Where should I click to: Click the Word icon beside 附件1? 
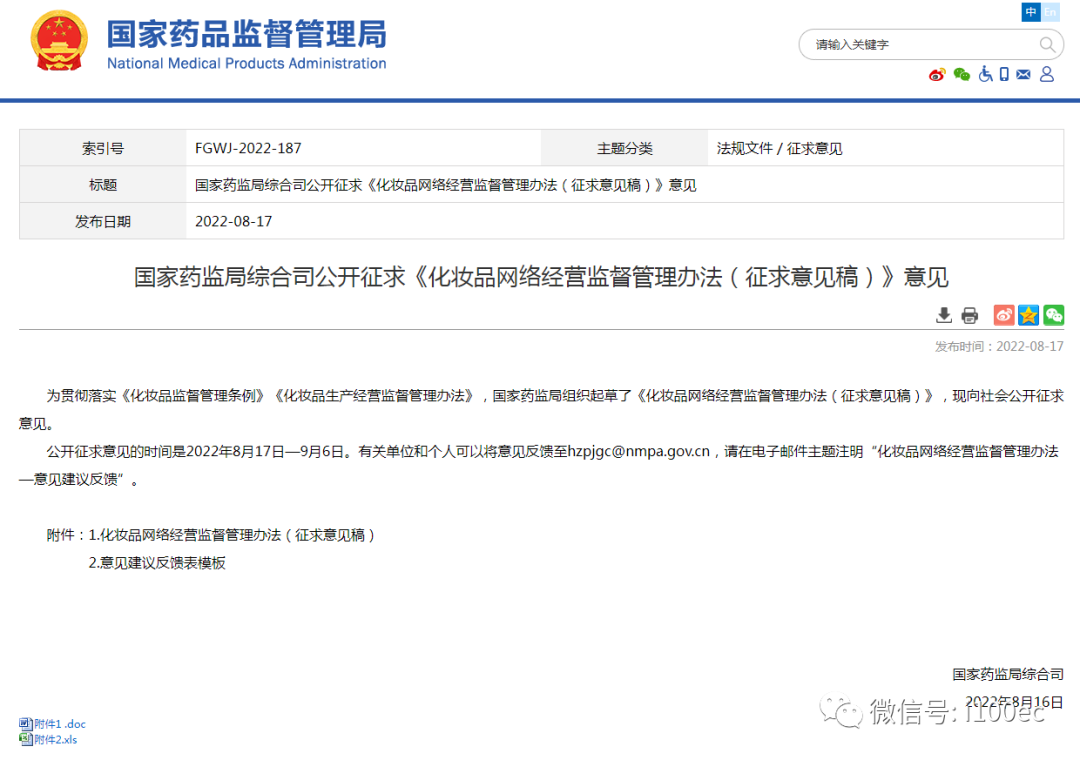point(25,724)
